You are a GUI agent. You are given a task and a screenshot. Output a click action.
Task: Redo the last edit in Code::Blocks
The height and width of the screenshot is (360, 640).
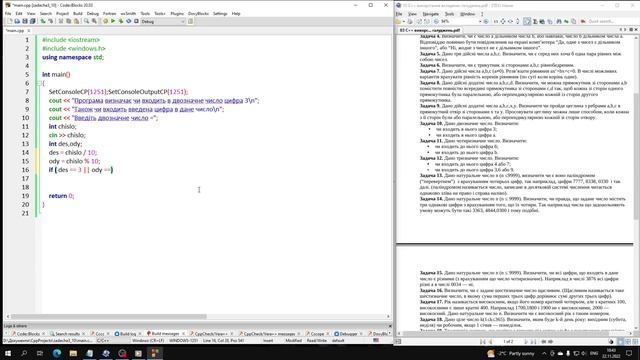pyautogui.click(x=51, y=21)
